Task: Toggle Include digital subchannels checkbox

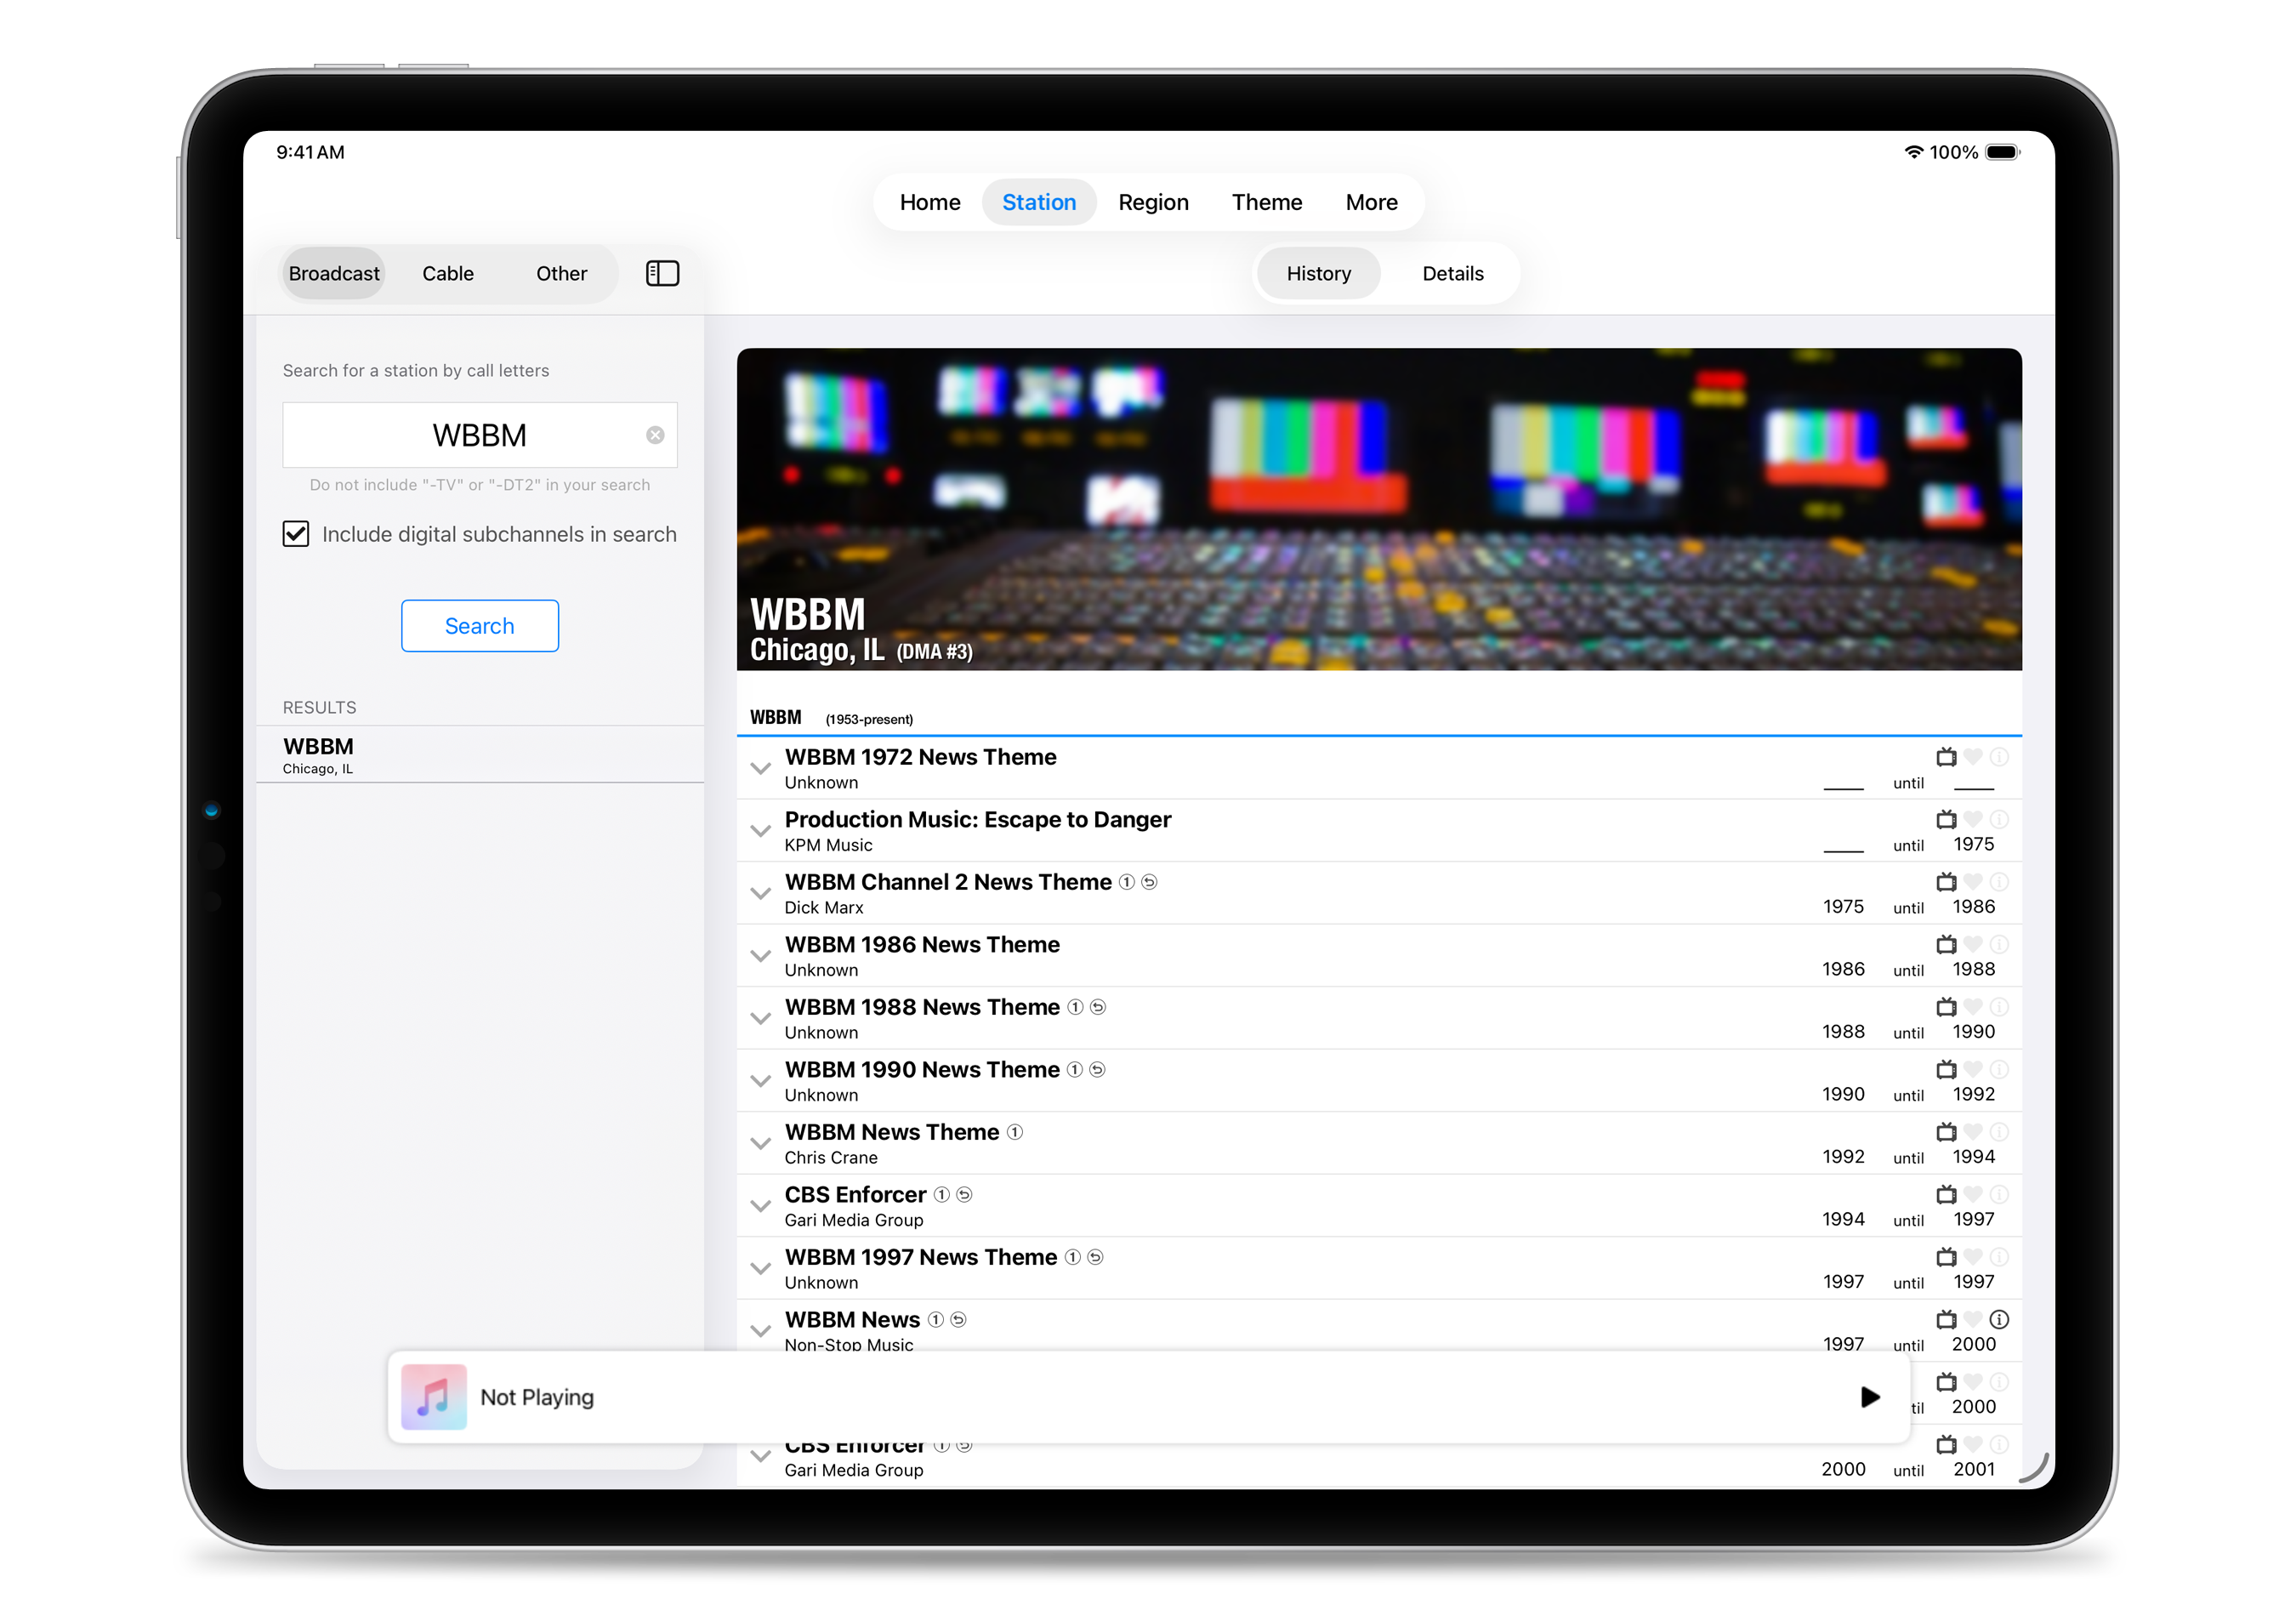Action: [296, 534]
